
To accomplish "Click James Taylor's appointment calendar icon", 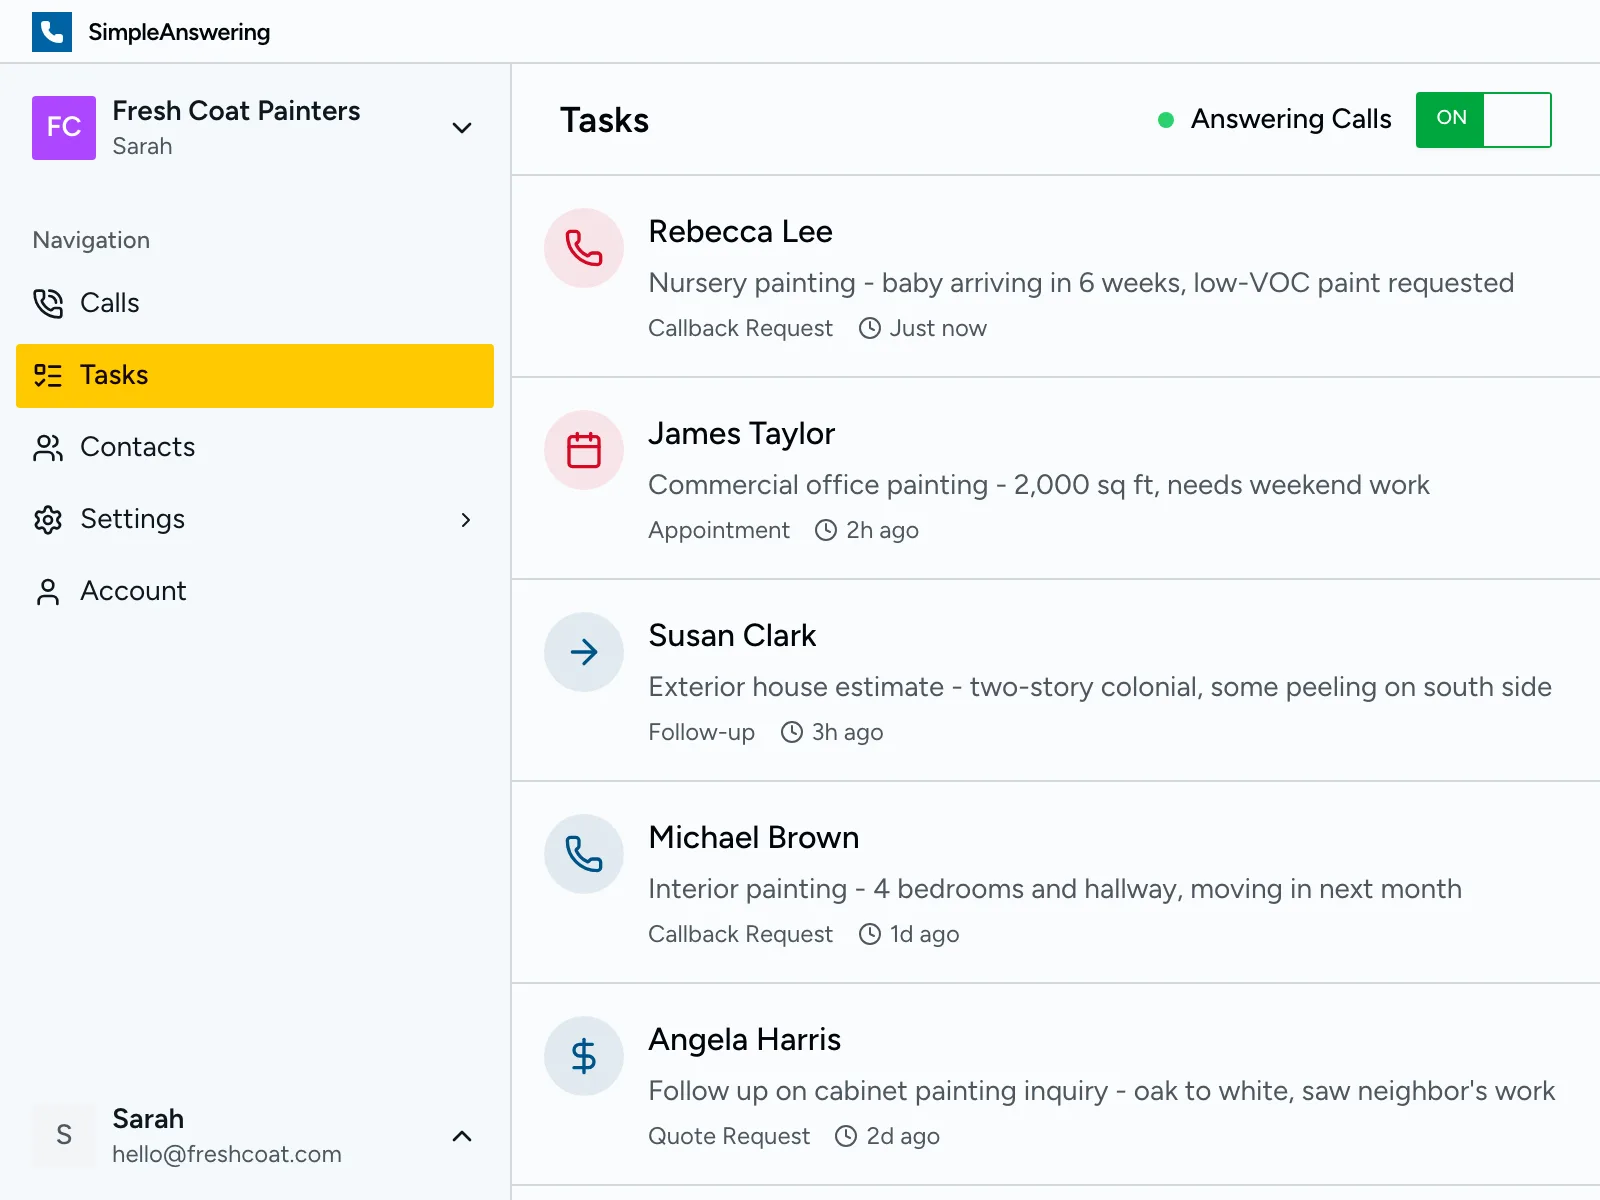I will [583, 450].
